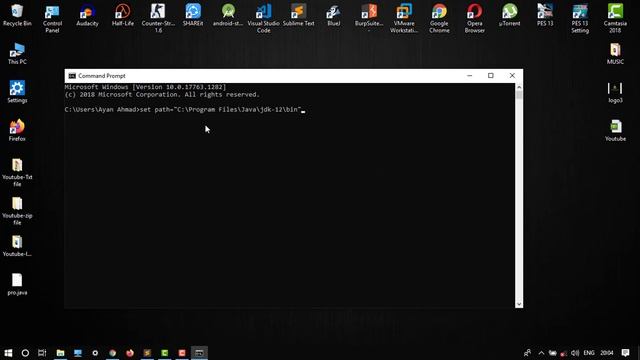Click the logo3 file on desktop
Viewport: 640px width, 360px height.
coord(615,93)
